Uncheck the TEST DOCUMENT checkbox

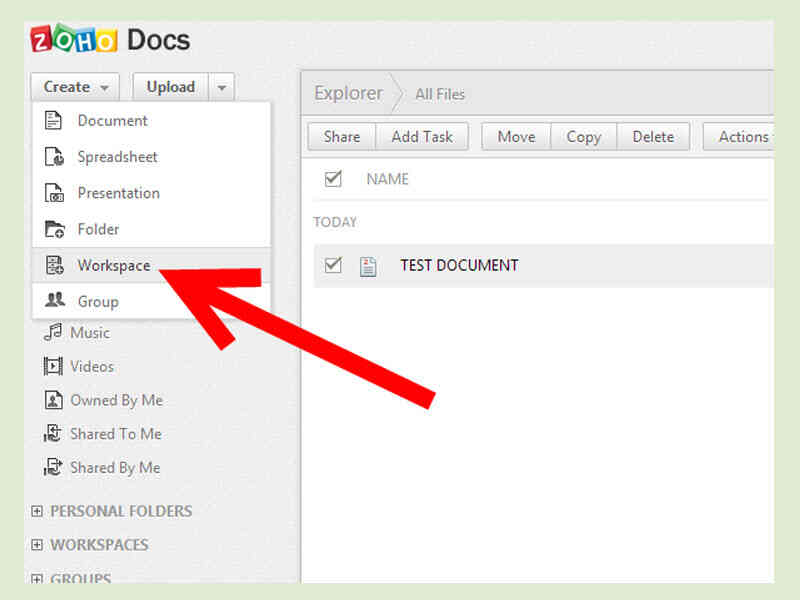[x=332, y=265]
